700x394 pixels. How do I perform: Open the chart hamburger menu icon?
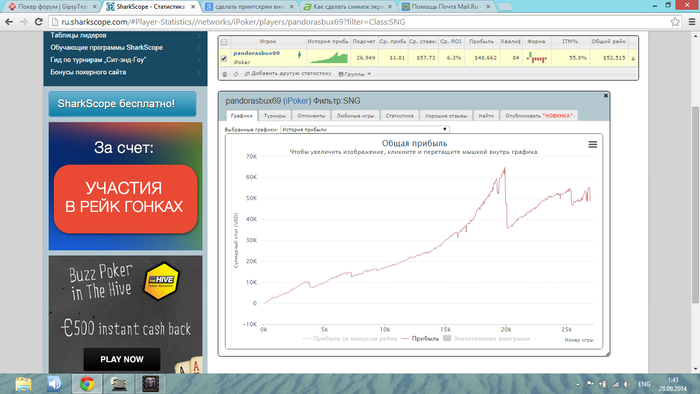(592, 145)
